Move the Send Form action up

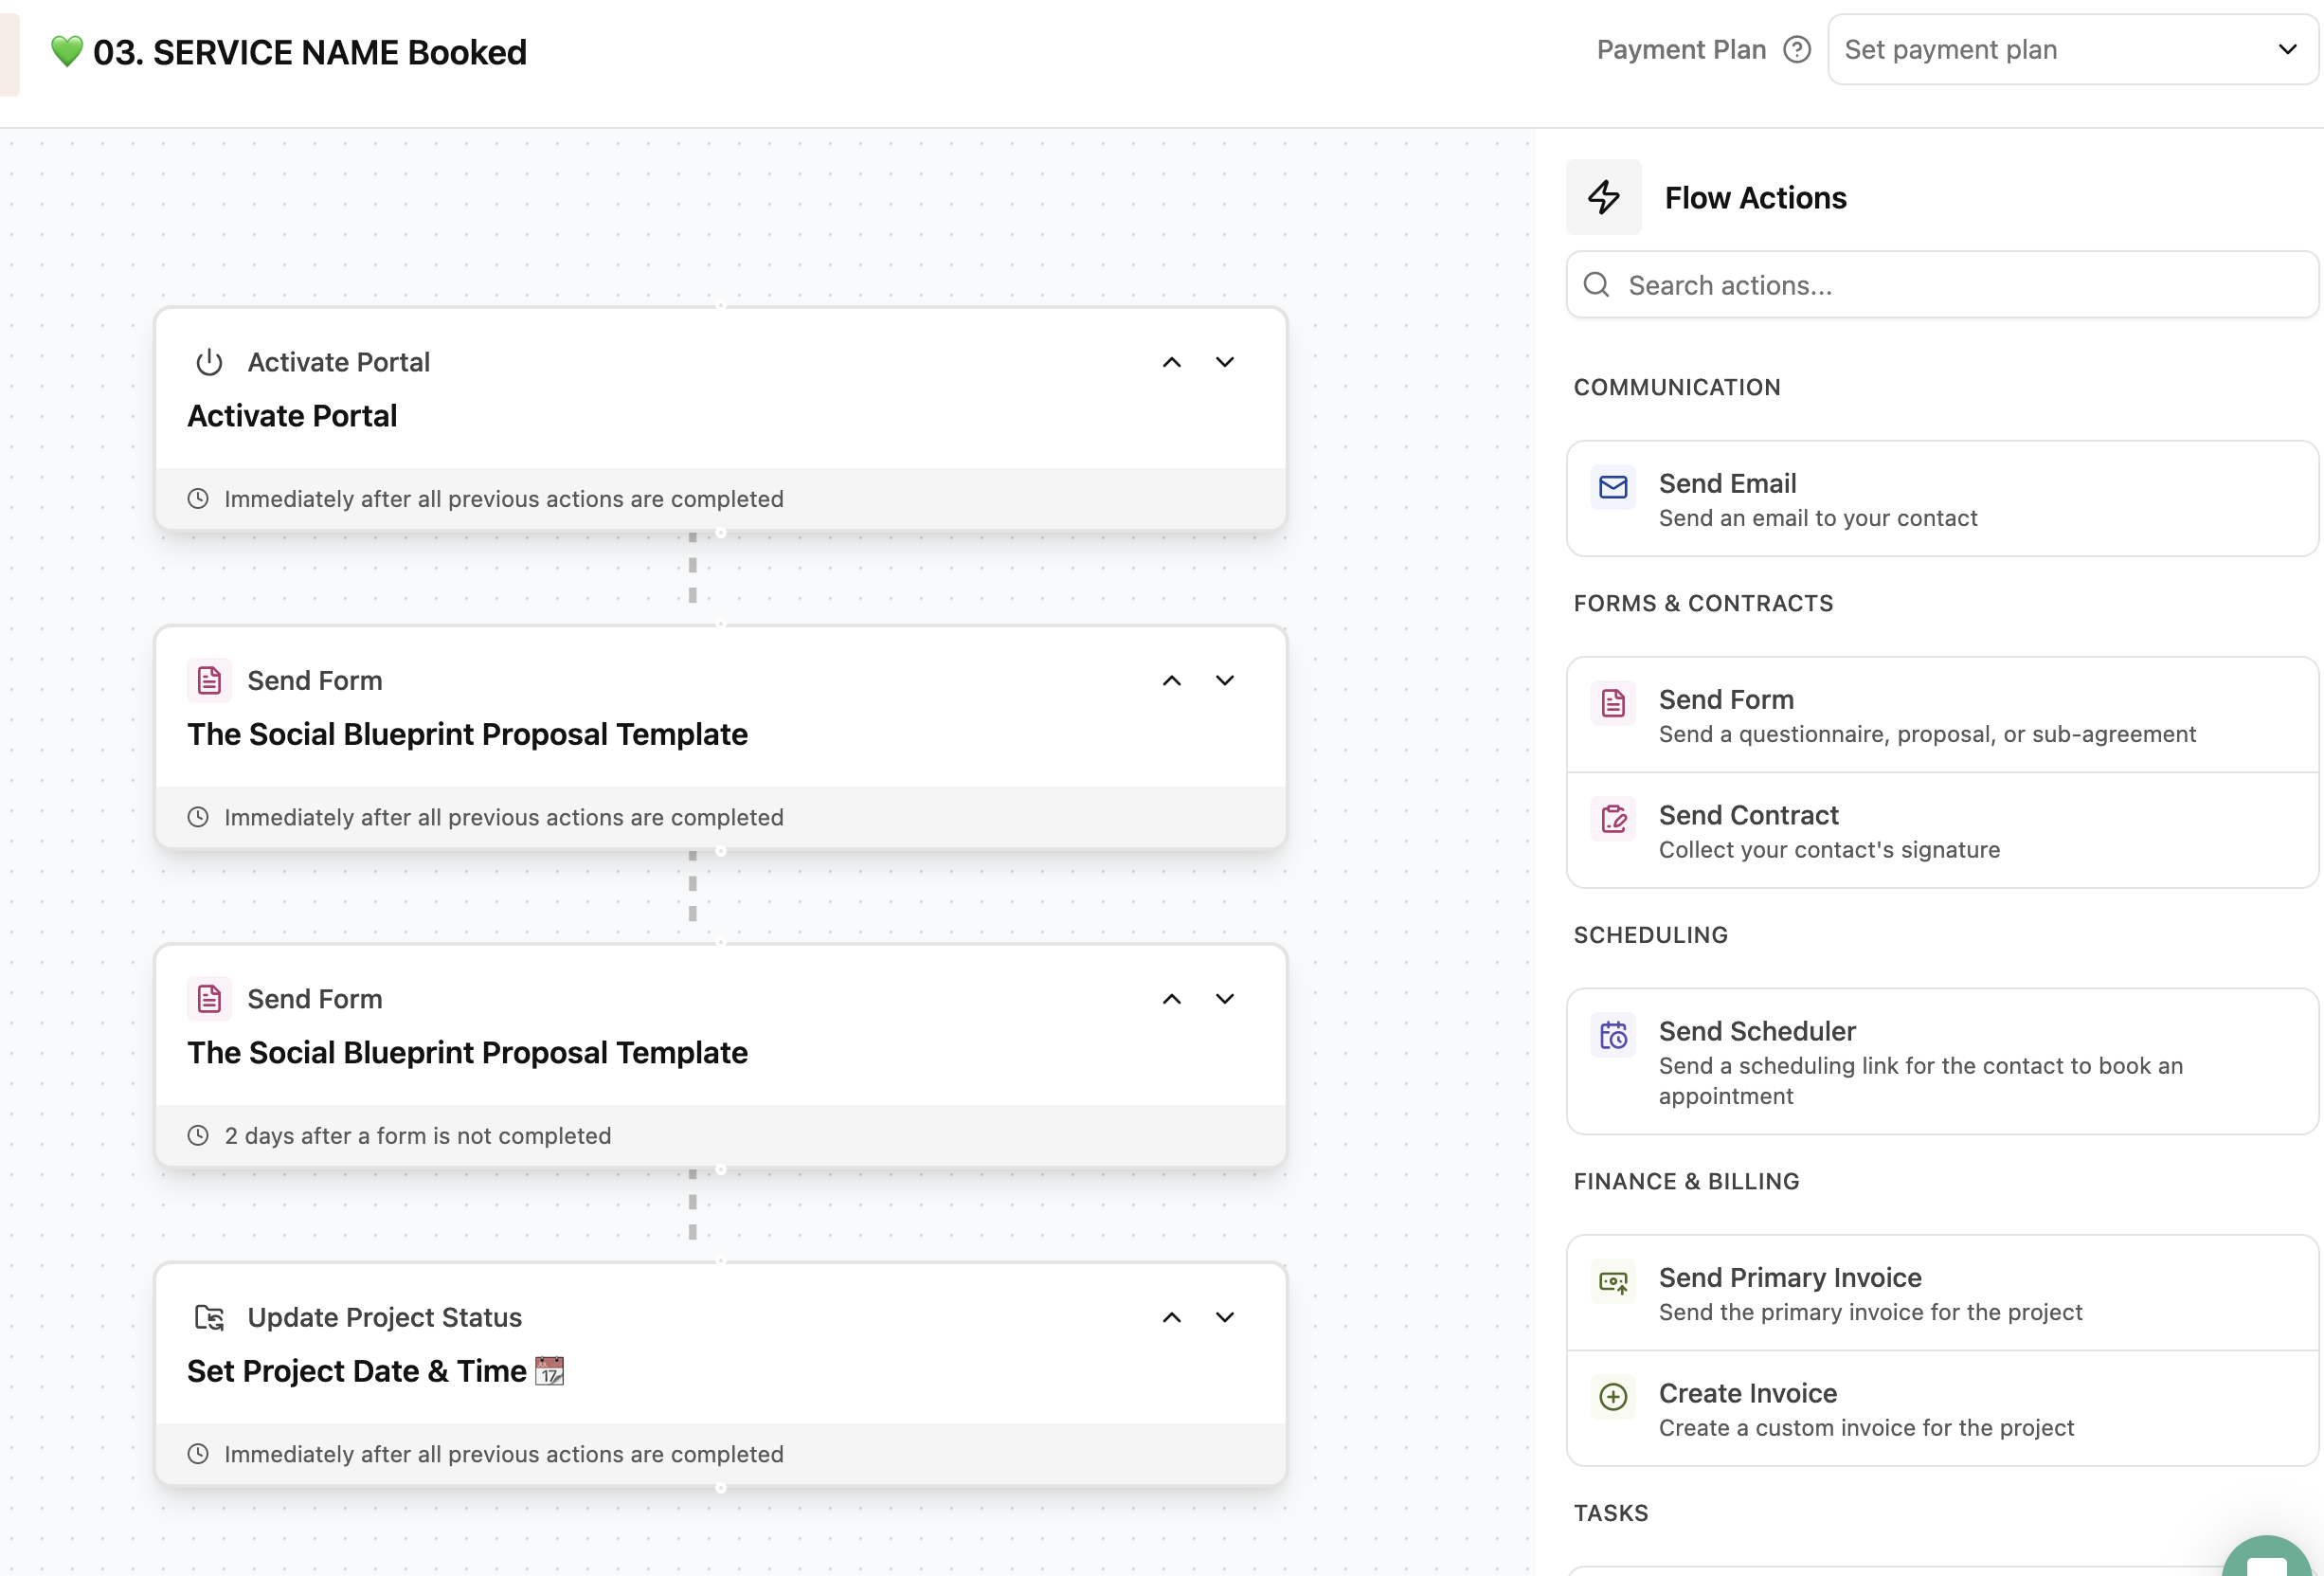(1171, 680)
